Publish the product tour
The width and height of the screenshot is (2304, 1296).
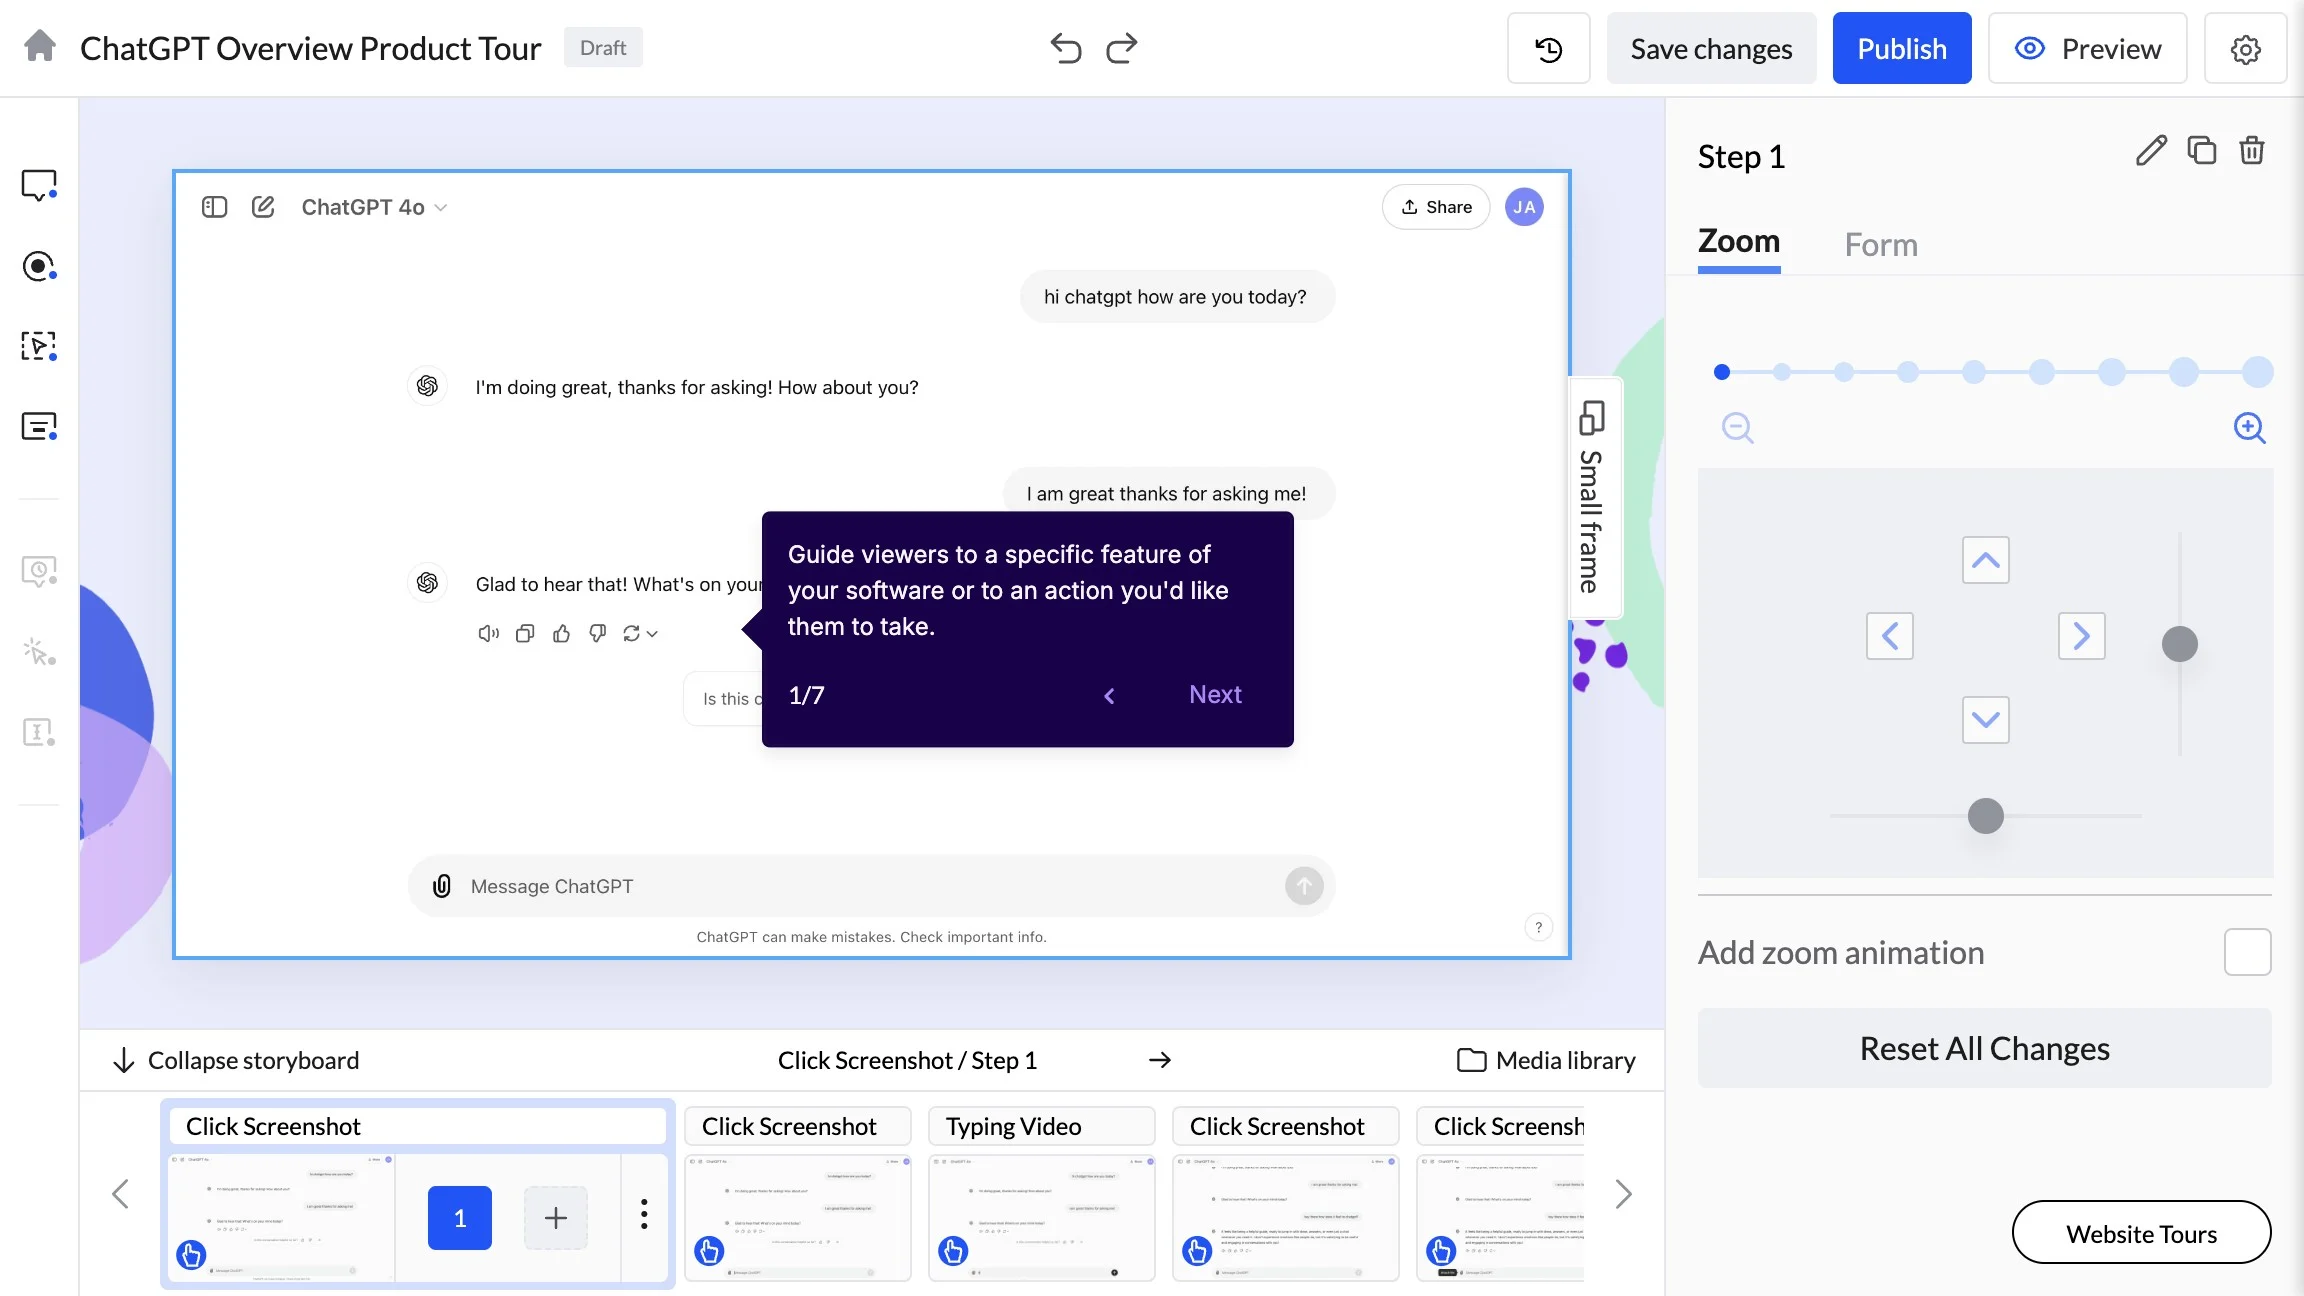tap(1902, 48)
